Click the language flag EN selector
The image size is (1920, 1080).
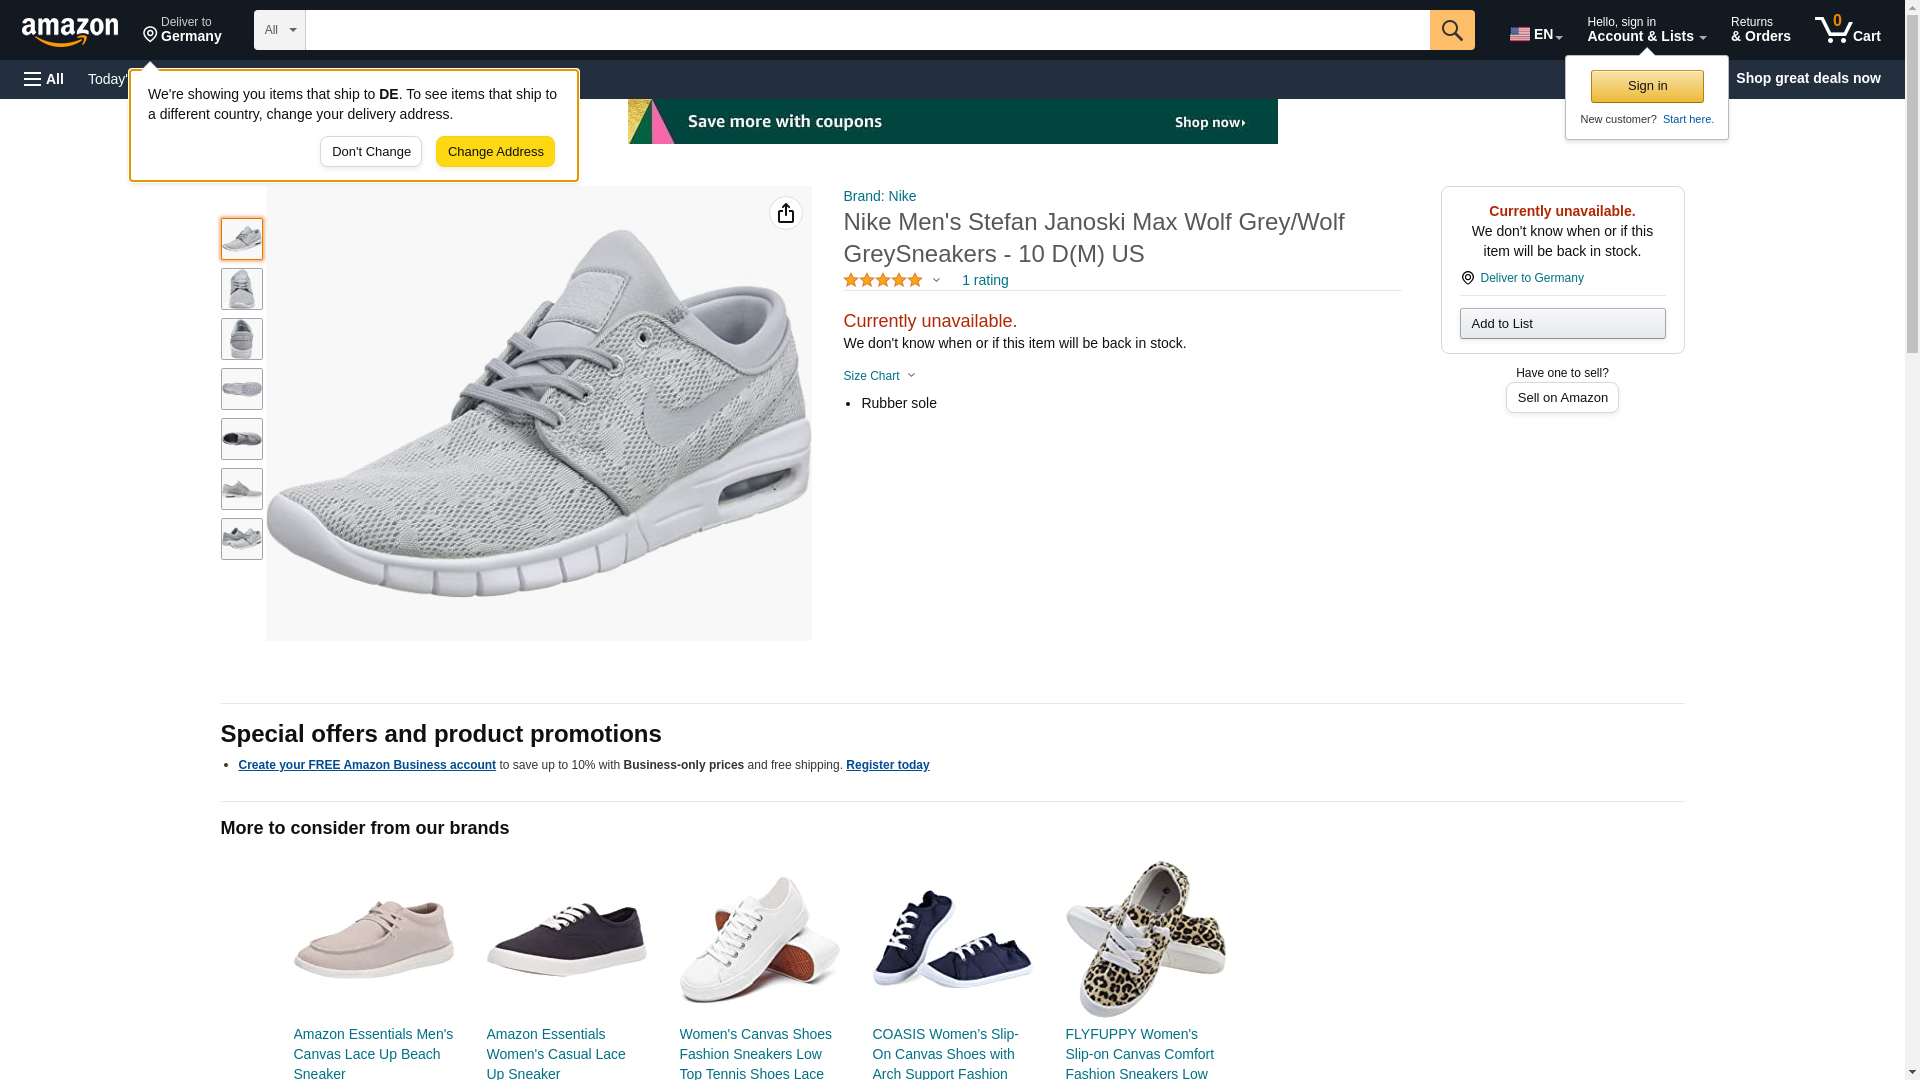pos(1535,33)
